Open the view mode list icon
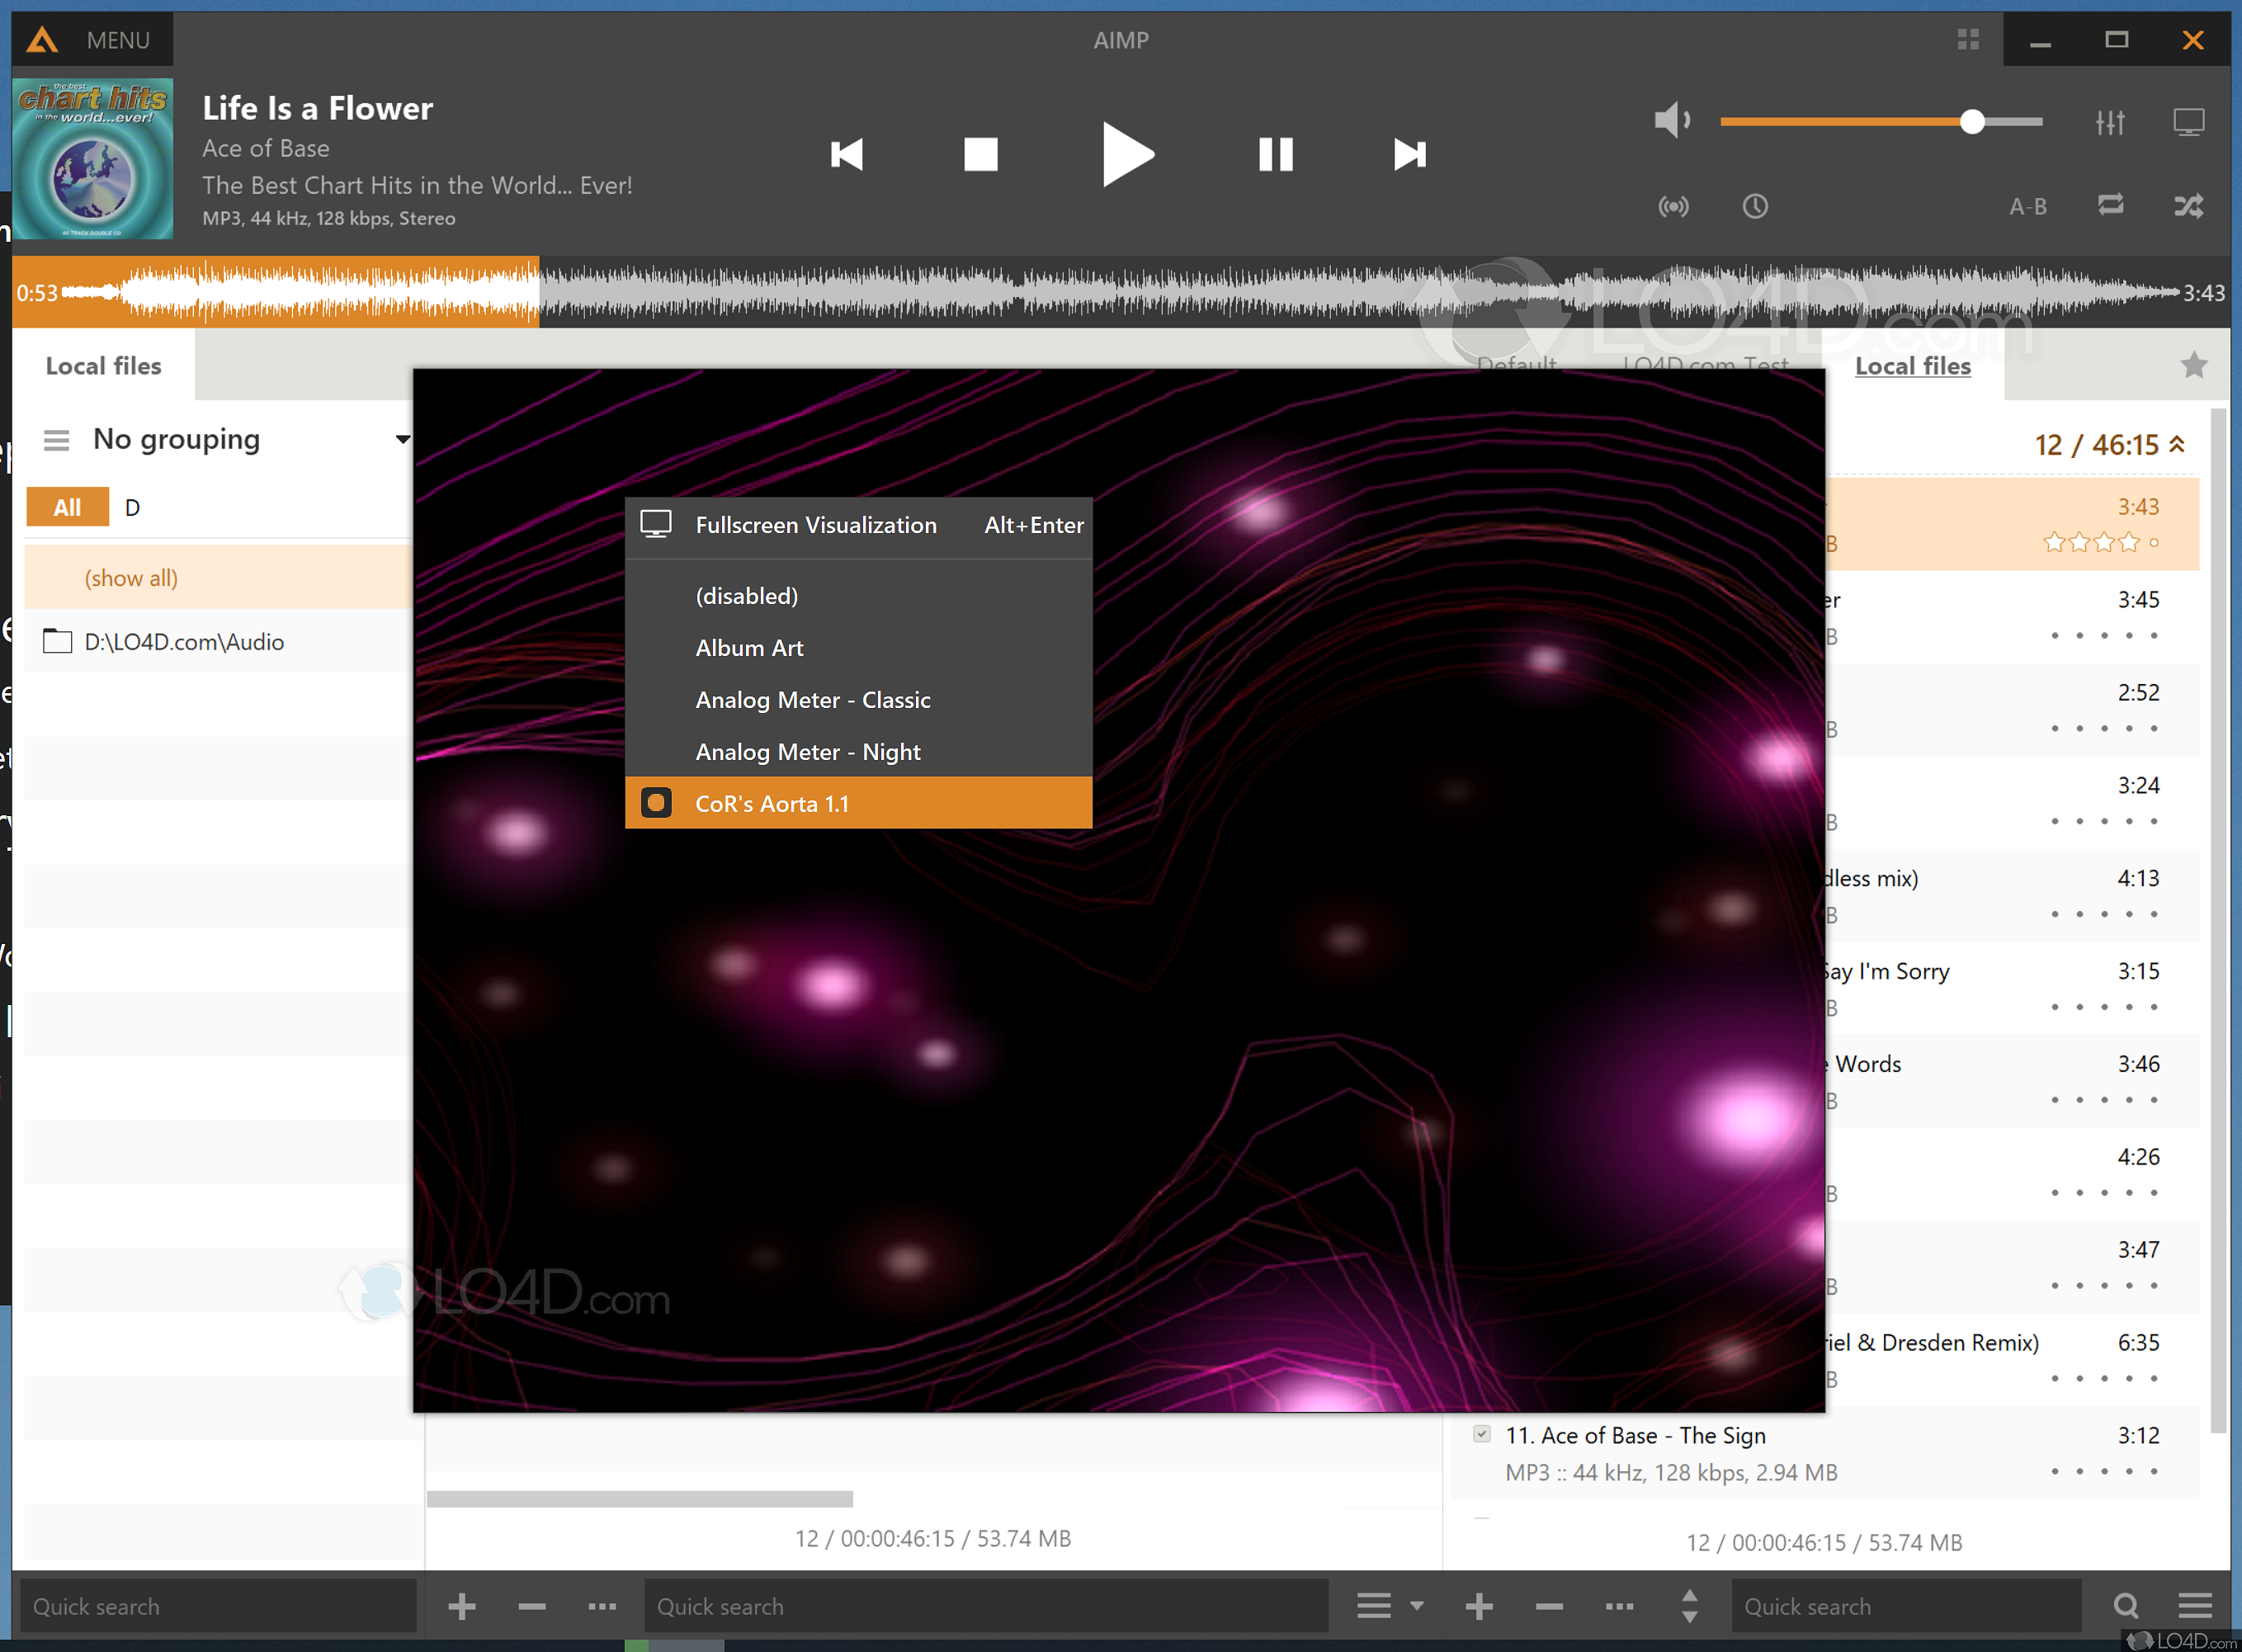The image size is (2242, 1652). point(1374,1606)
